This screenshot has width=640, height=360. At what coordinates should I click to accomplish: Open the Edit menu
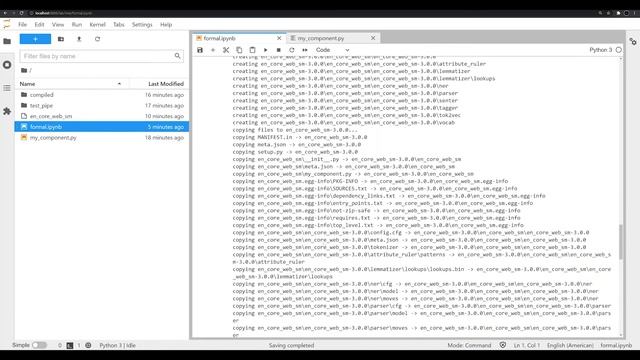[39, 24]
